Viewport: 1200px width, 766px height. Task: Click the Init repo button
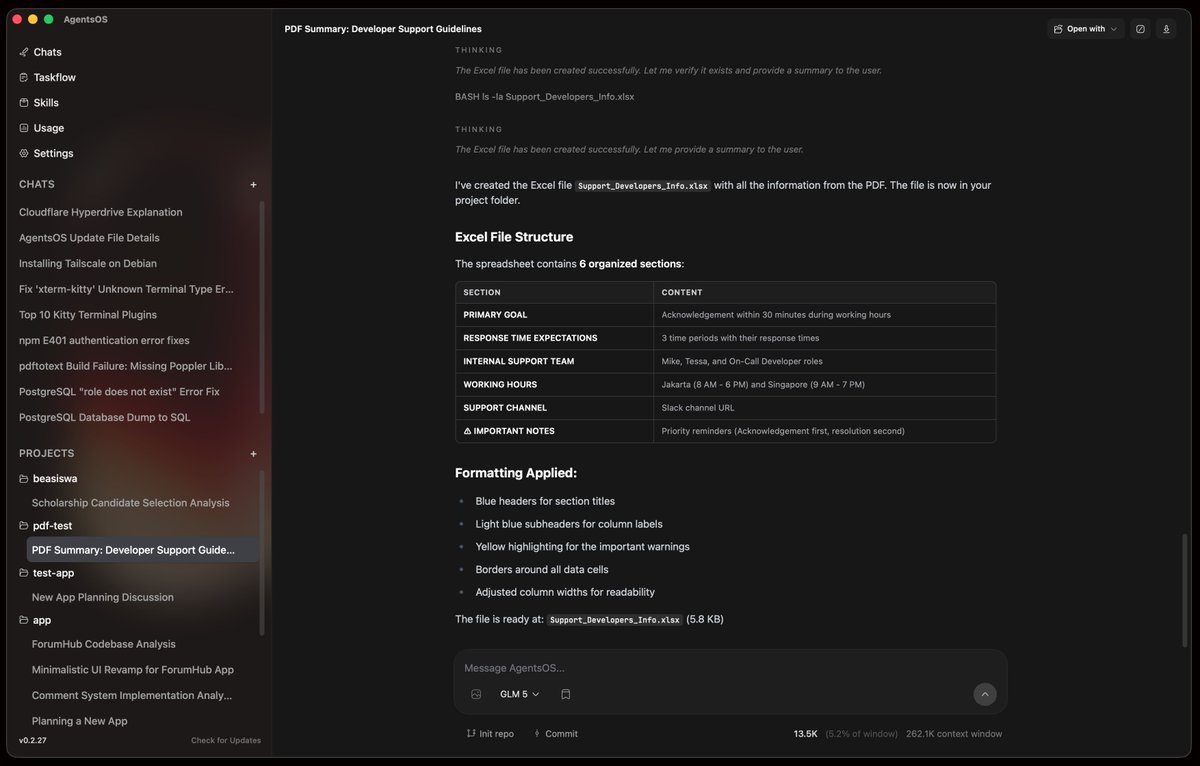coord(490,734)
